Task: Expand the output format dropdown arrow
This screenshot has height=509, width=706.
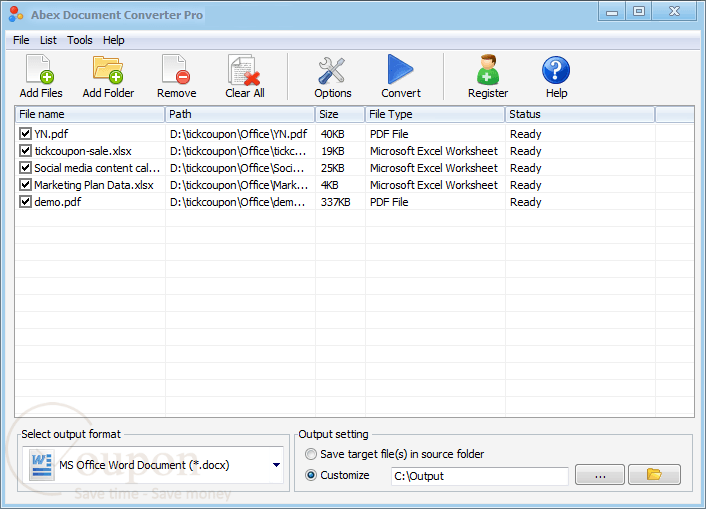Action: (x=276, y=465)
